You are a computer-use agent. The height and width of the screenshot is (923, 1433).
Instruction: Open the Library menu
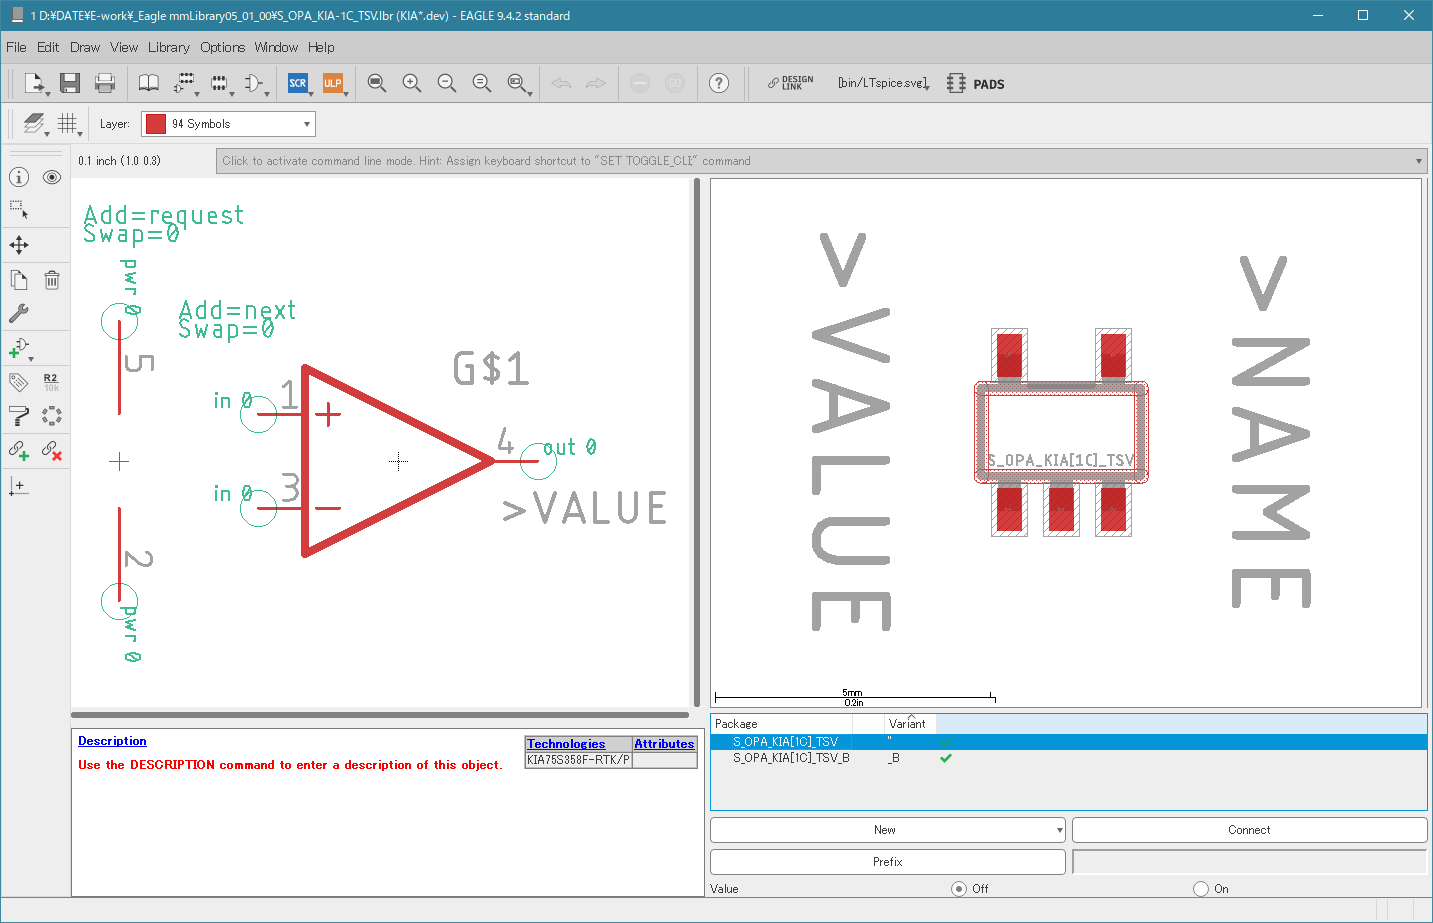168,47
